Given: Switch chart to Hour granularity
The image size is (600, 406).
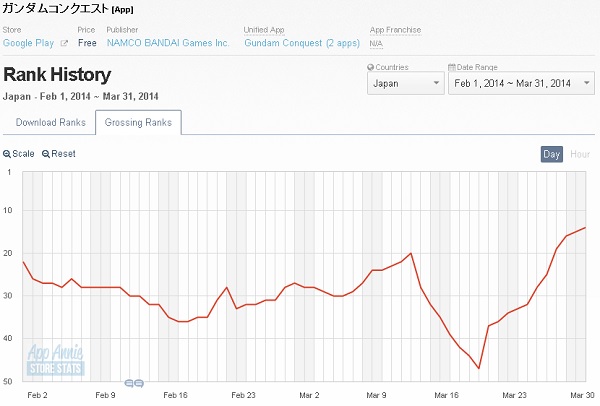Looking at the screenshot, I should (580, 154).
